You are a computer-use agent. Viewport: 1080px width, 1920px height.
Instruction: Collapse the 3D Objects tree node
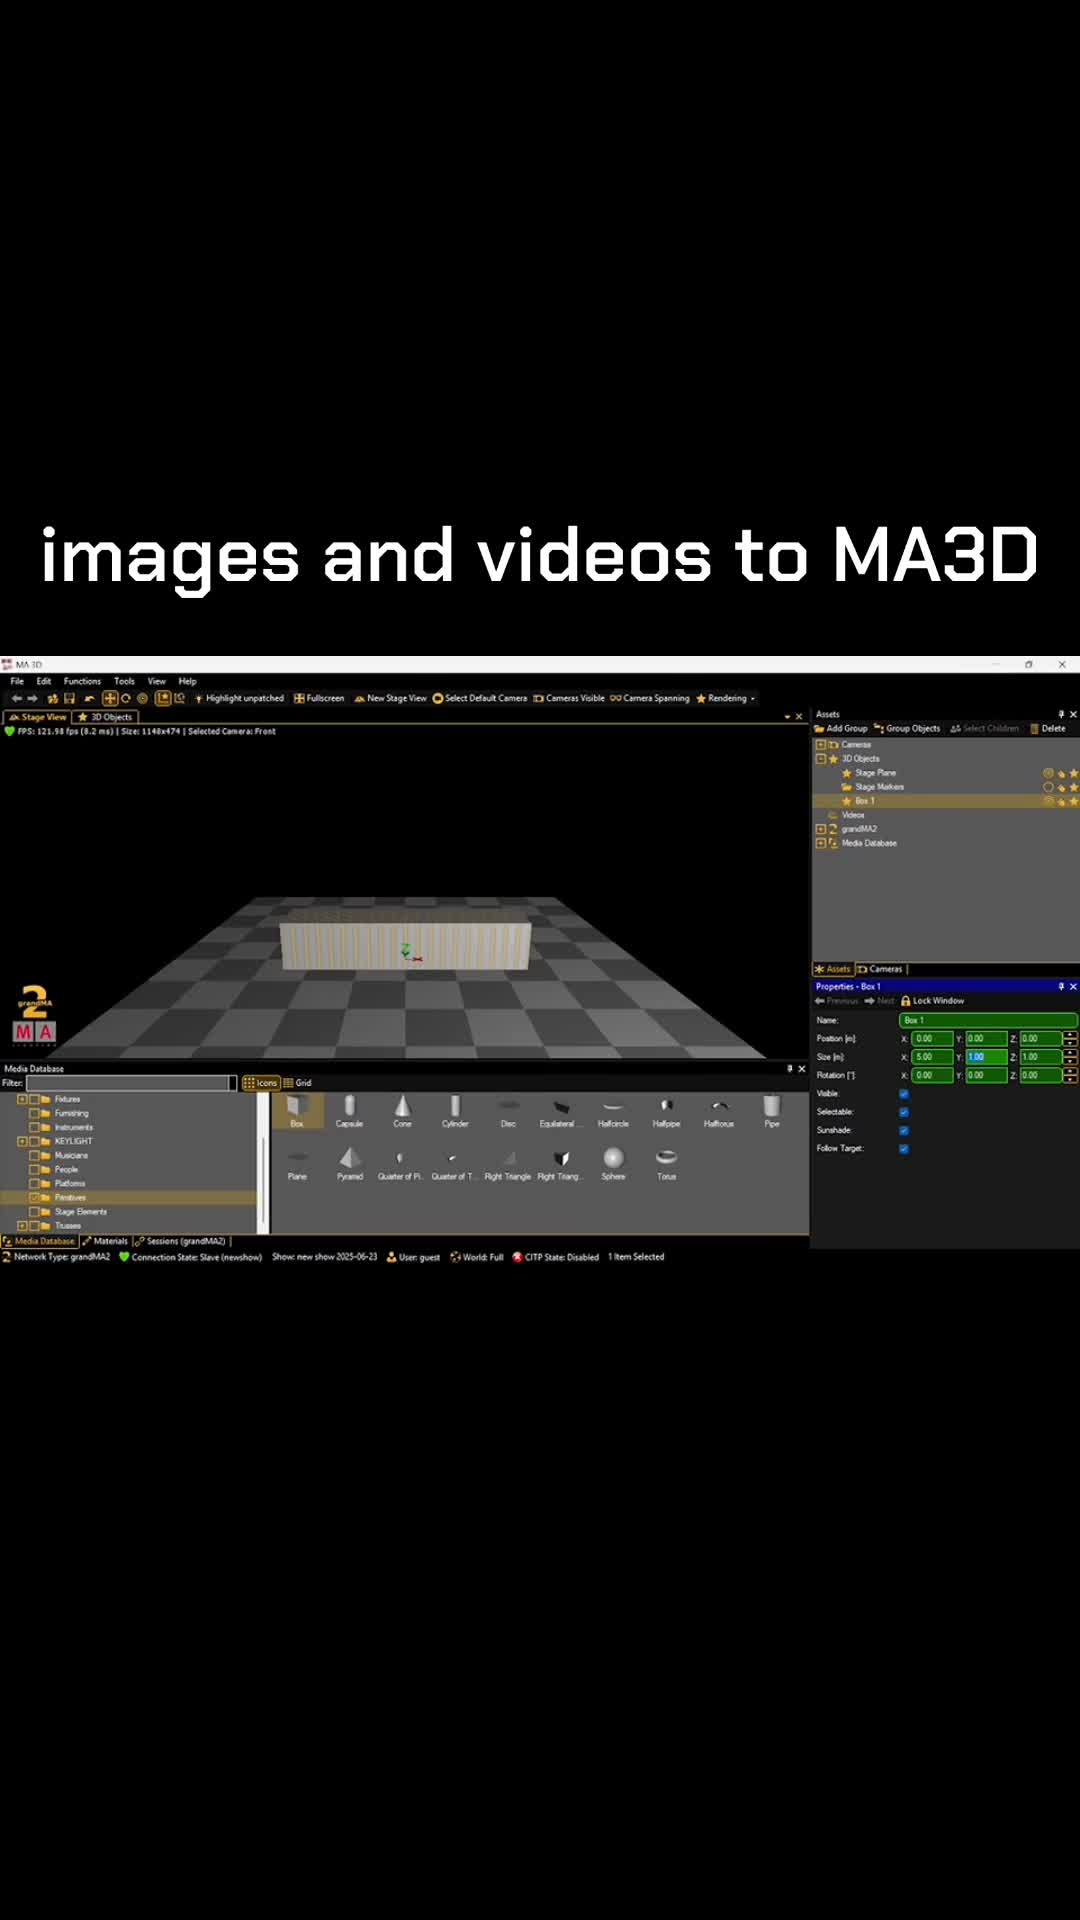[821, 759]
